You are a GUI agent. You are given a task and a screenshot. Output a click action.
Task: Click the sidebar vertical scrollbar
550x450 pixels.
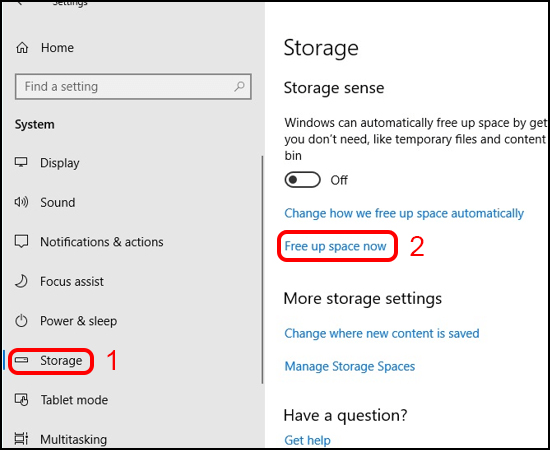click(262, 270)
